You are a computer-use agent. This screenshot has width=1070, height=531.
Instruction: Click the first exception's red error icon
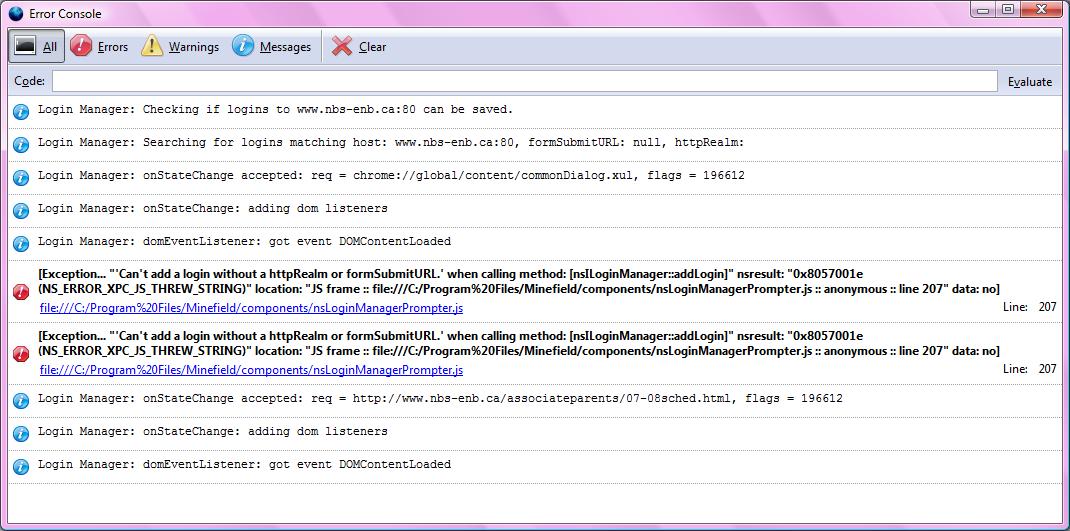coord(21,292)
